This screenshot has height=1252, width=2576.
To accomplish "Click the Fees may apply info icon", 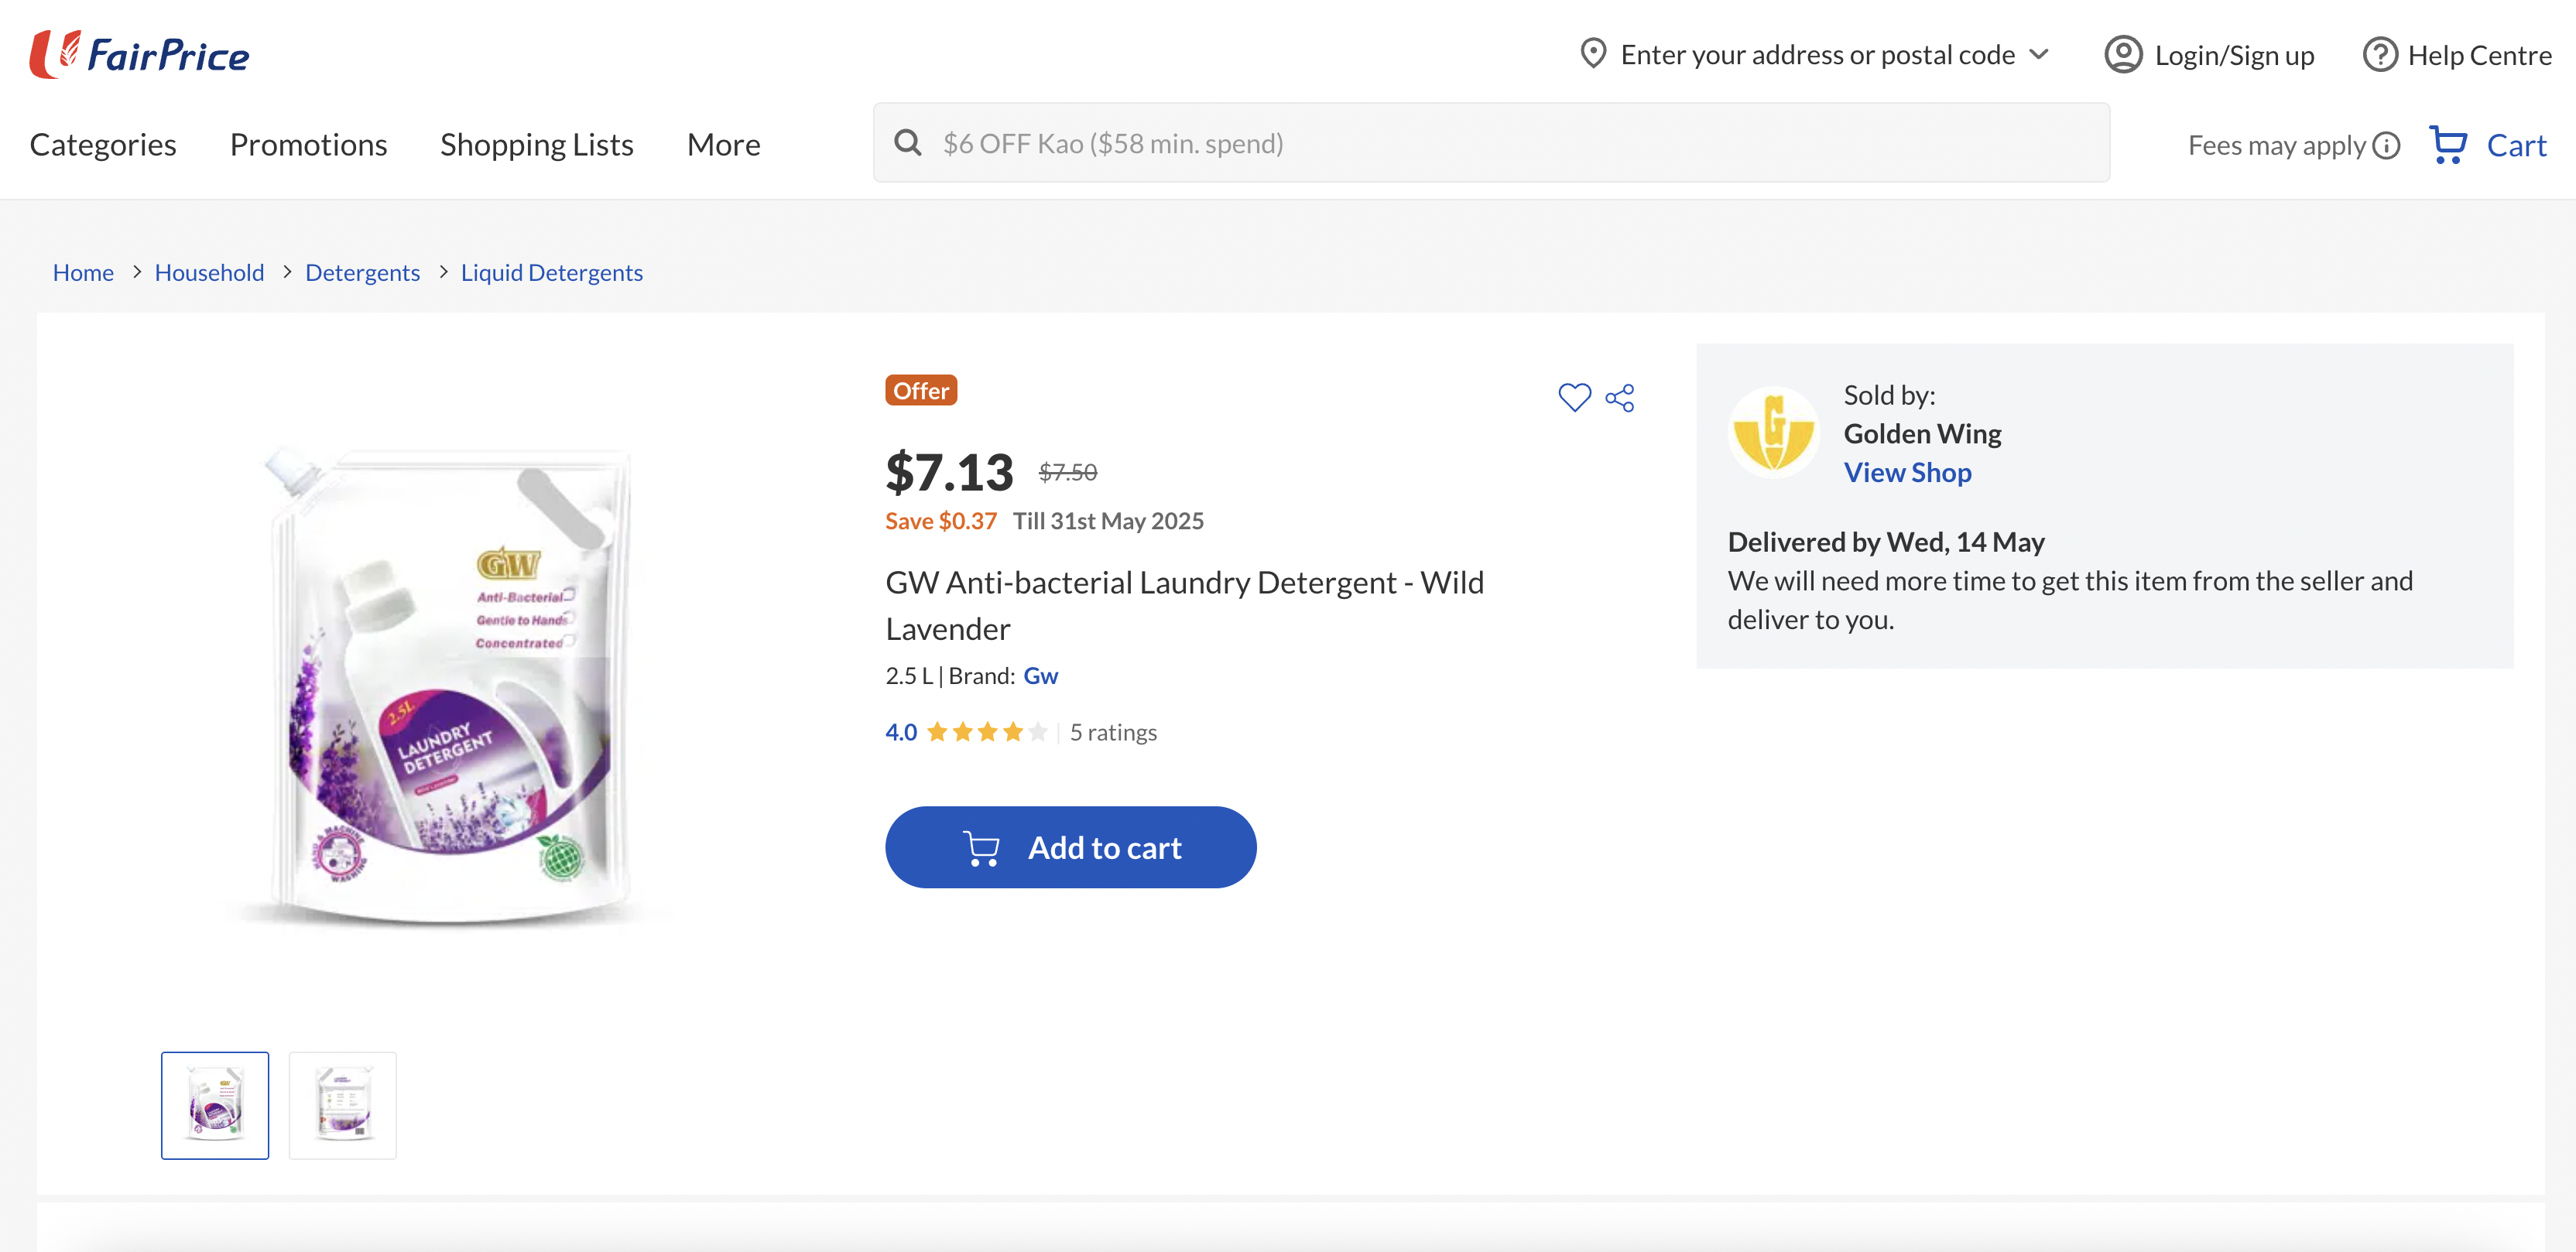I will [2386, 146].
